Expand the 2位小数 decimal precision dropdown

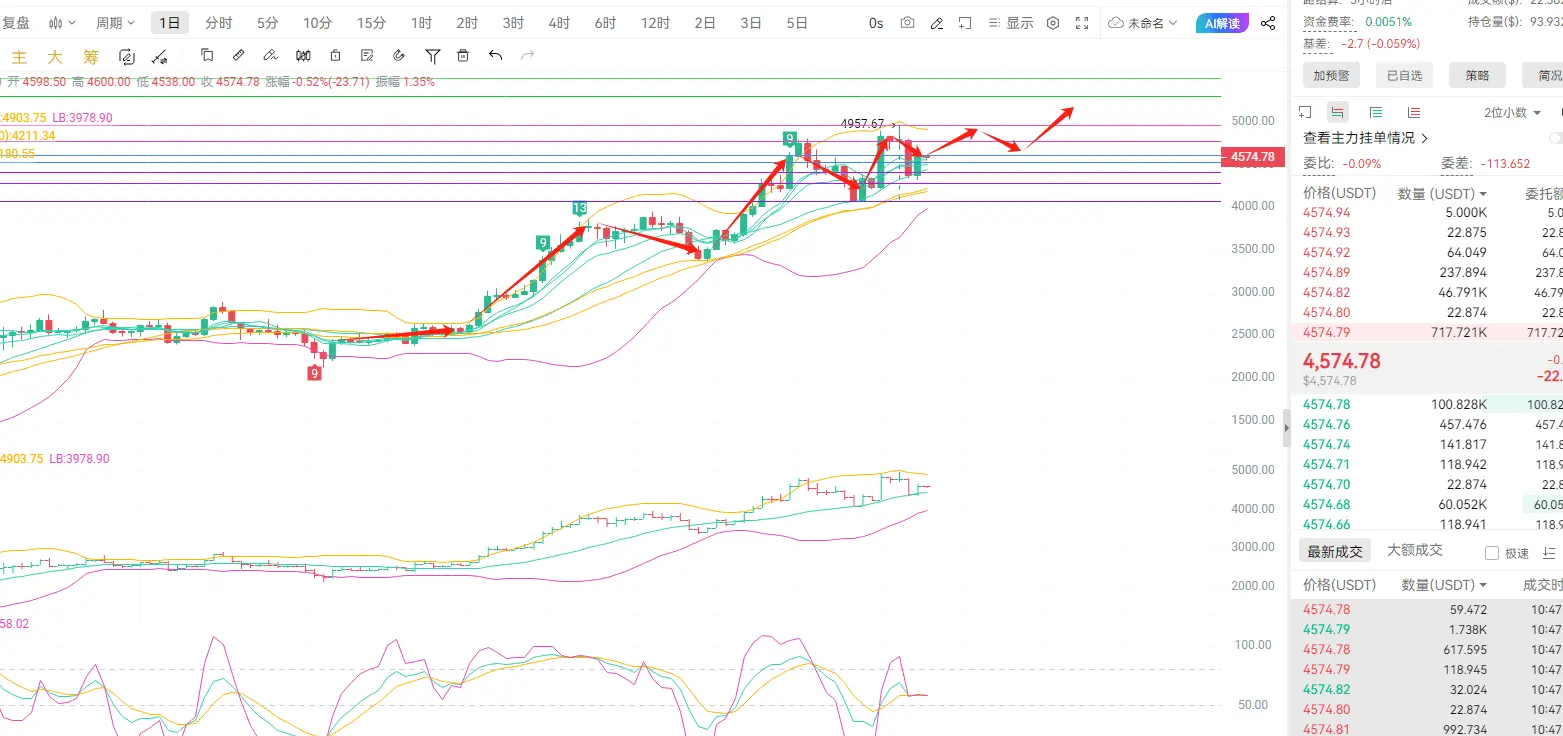pyautogui.click(x=1512, y=112)
